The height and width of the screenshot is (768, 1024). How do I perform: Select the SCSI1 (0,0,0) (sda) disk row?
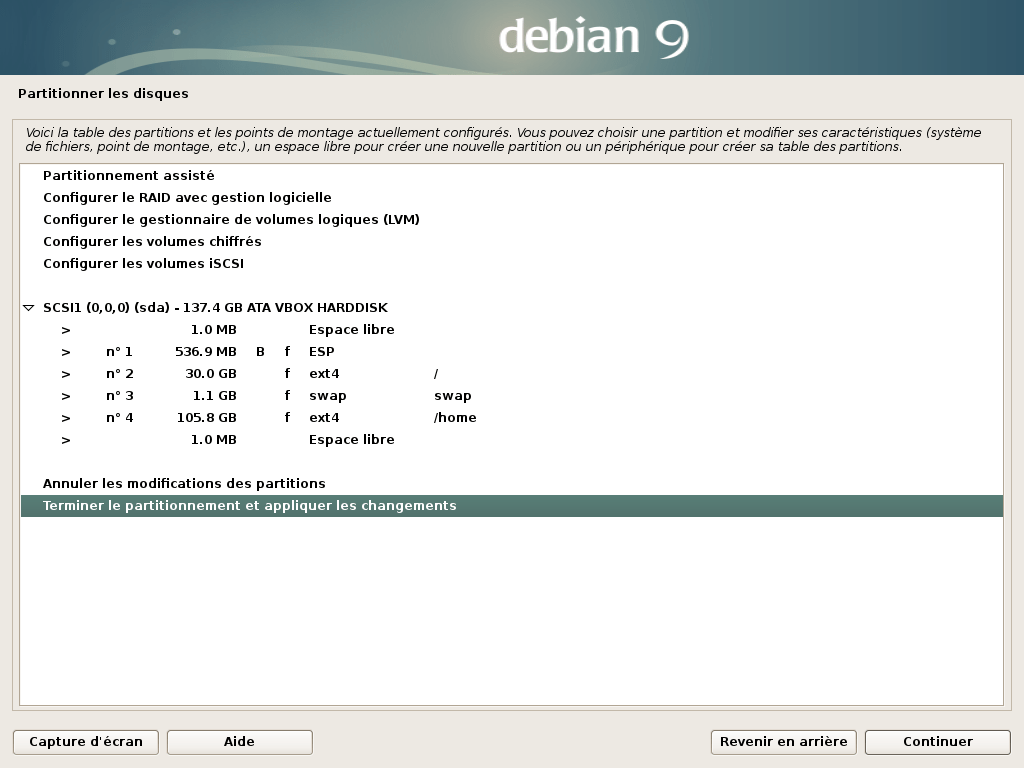512,308
